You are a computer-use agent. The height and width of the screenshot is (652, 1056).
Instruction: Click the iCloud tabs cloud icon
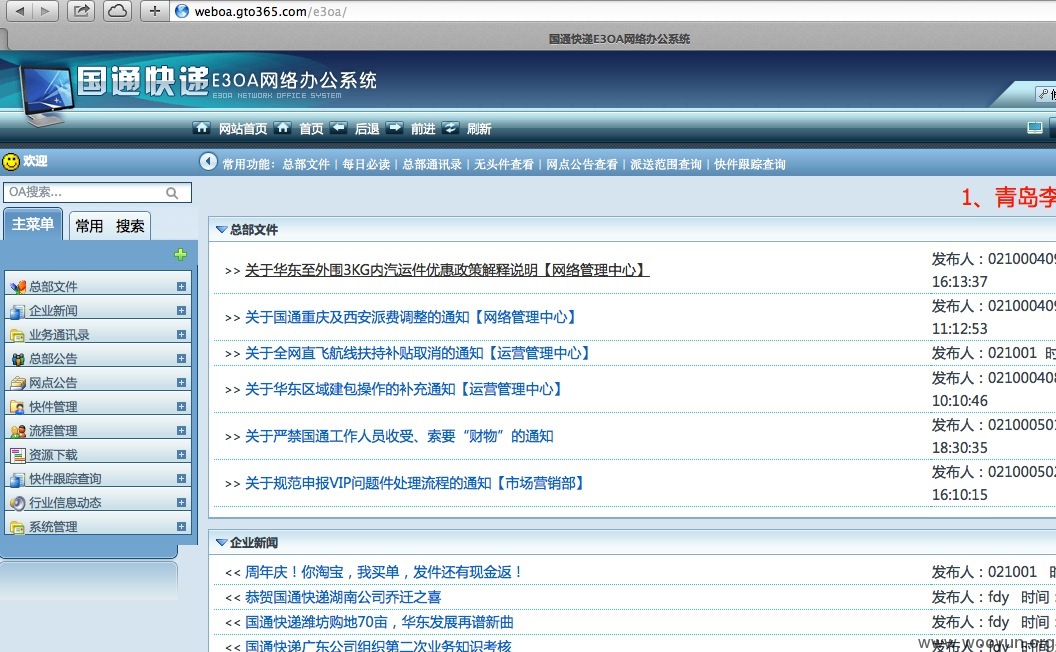[x=118, y=11]
